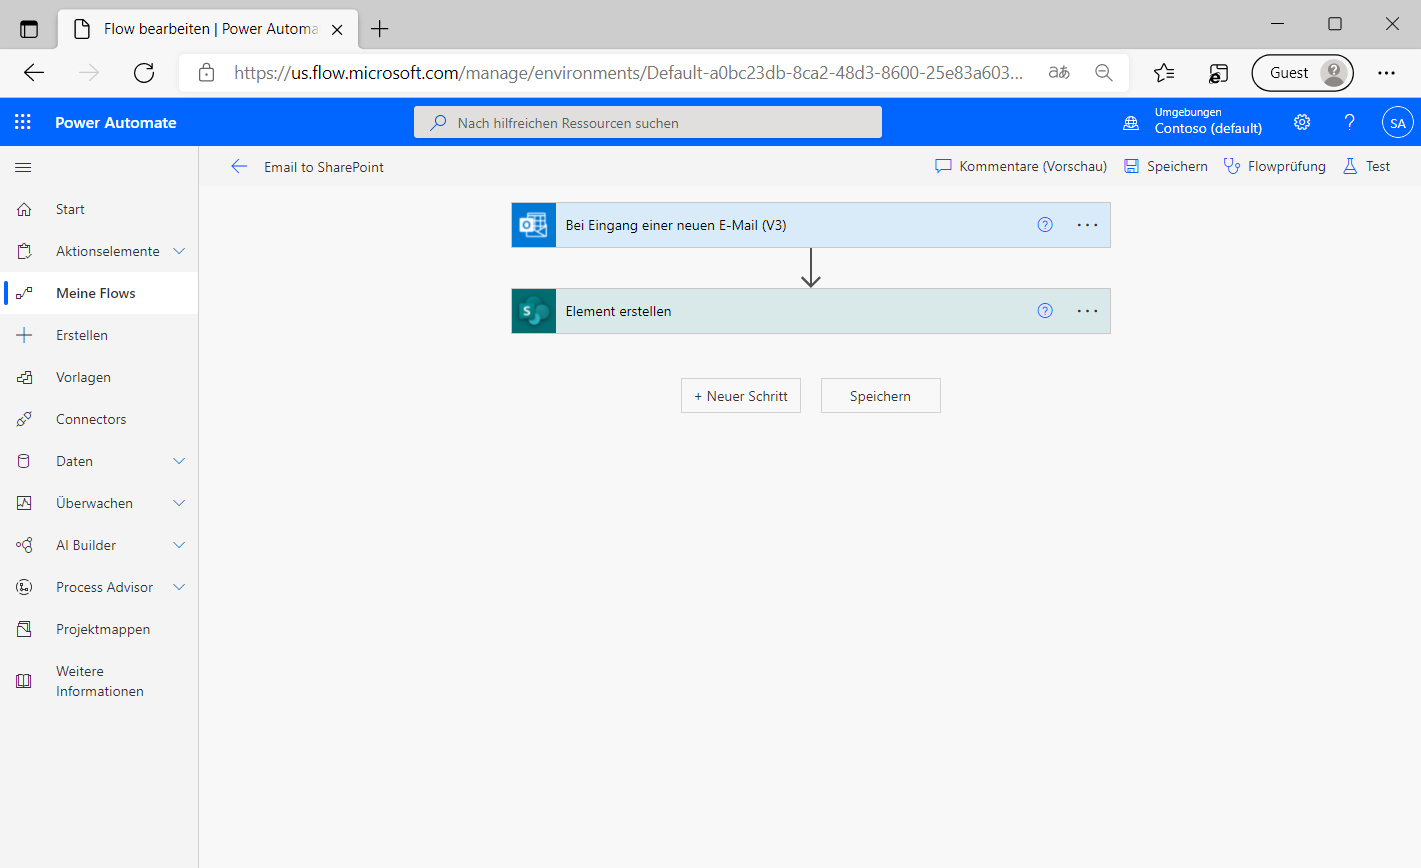
Task: Open Weitere Informationen link
Action: coord(100,681)
